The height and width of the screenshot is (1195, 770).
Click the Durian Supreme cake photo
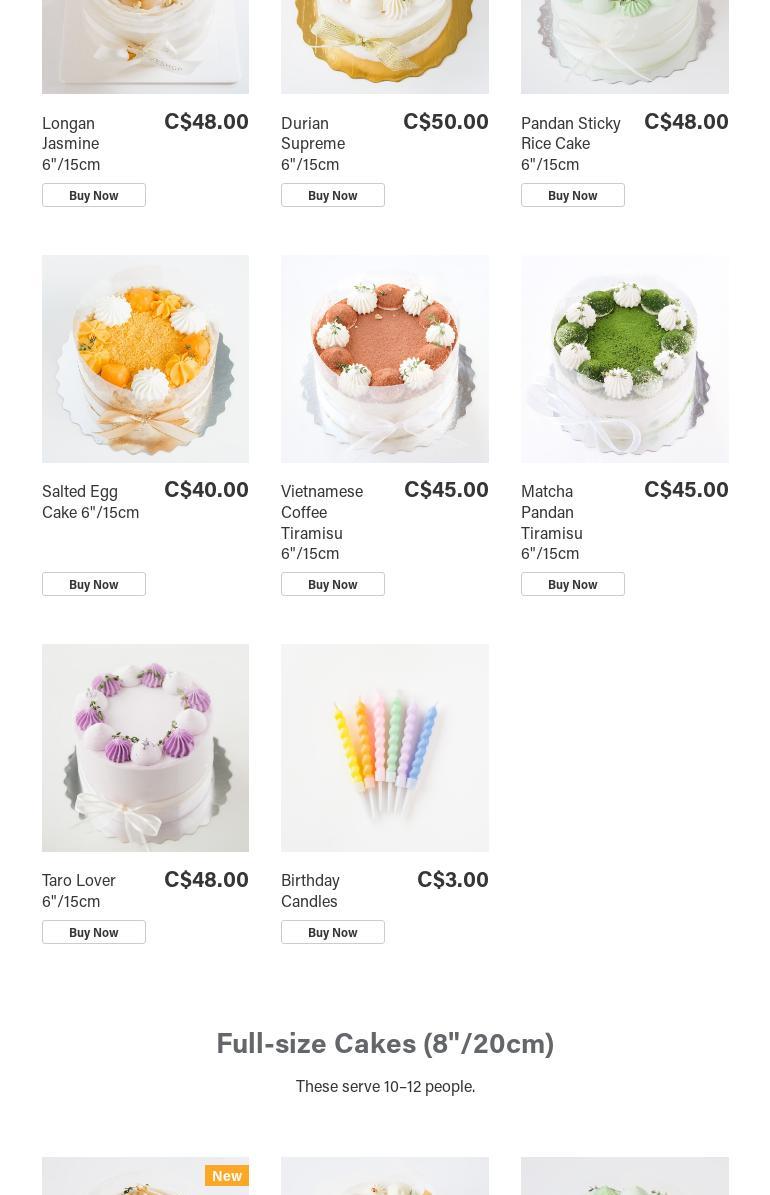pyautogui.click(x=385, y=46)
